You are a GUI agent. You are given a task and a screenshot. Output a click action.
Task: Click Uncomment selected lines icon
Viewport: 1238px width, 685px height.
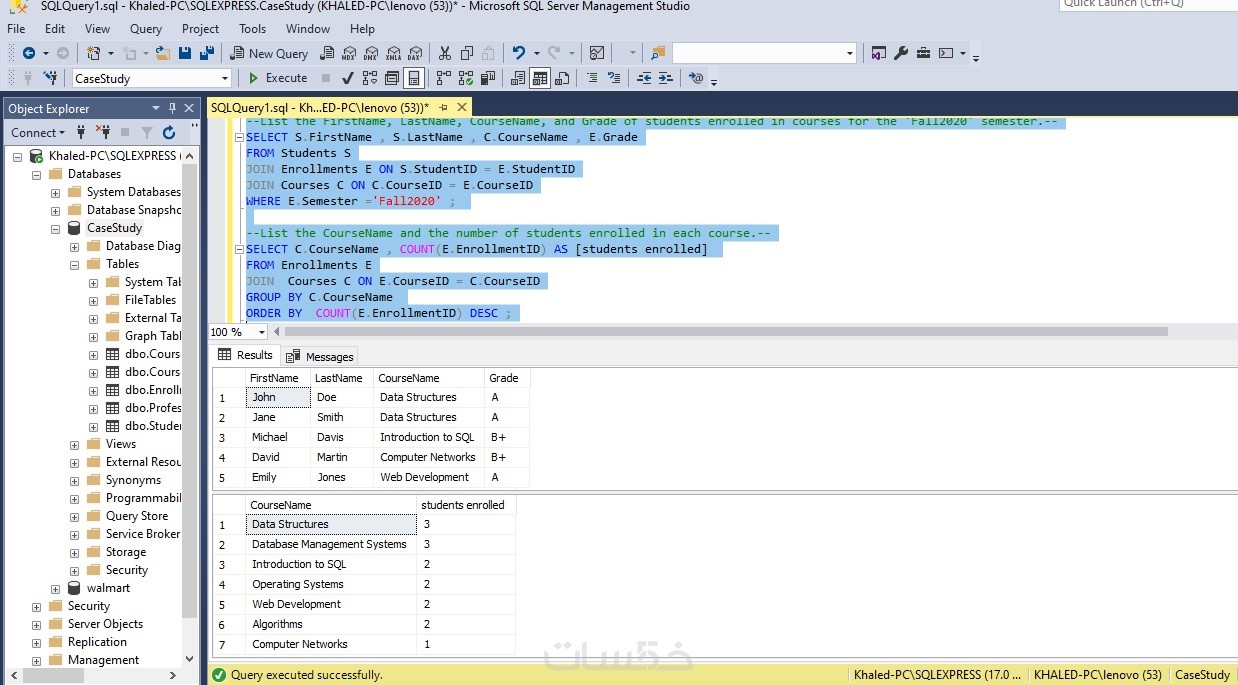(614, 78)
